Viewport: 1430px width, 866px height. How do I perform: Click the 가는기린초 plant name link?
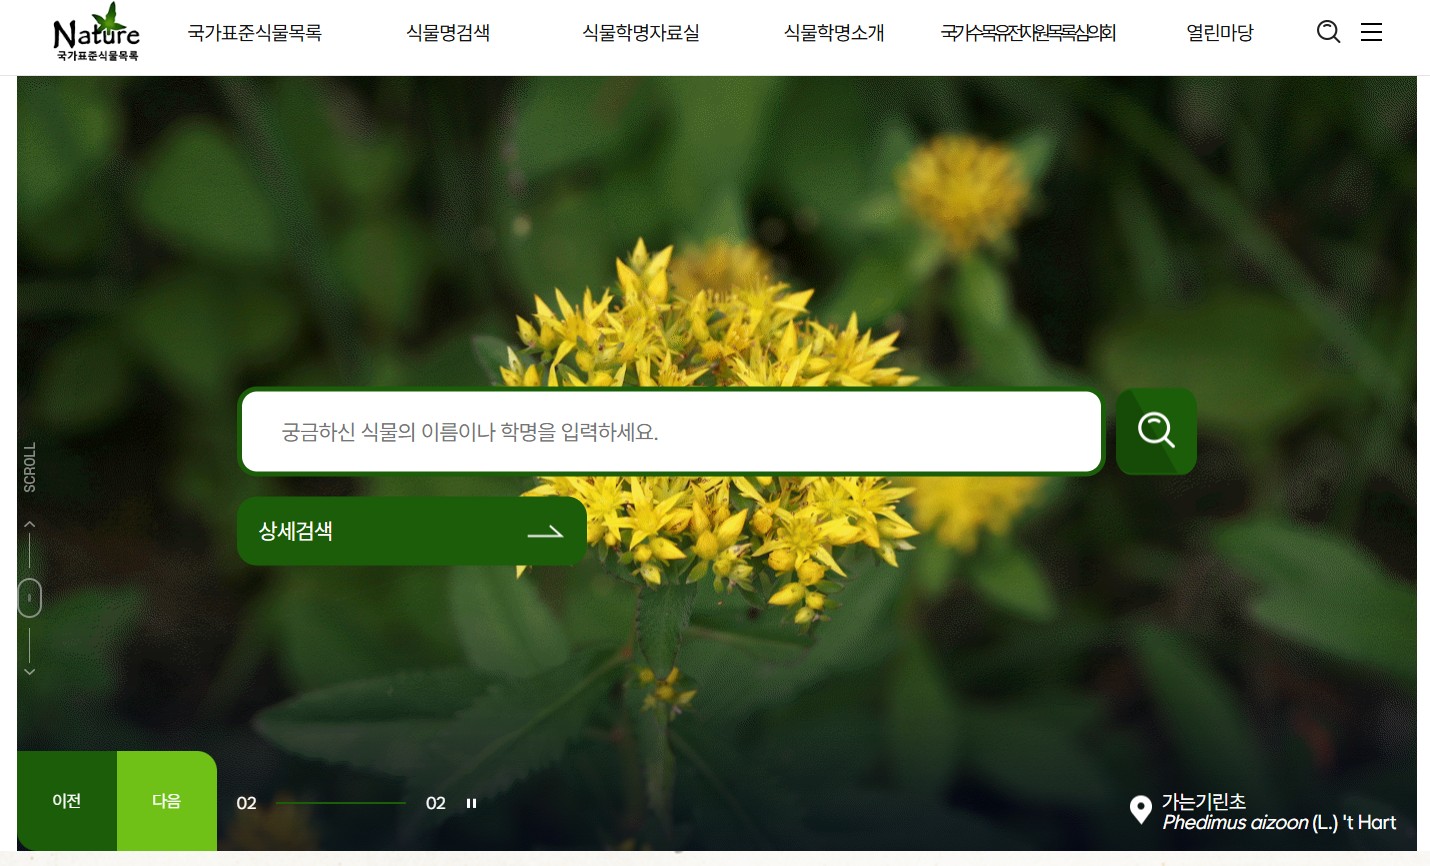(1204, 801)
